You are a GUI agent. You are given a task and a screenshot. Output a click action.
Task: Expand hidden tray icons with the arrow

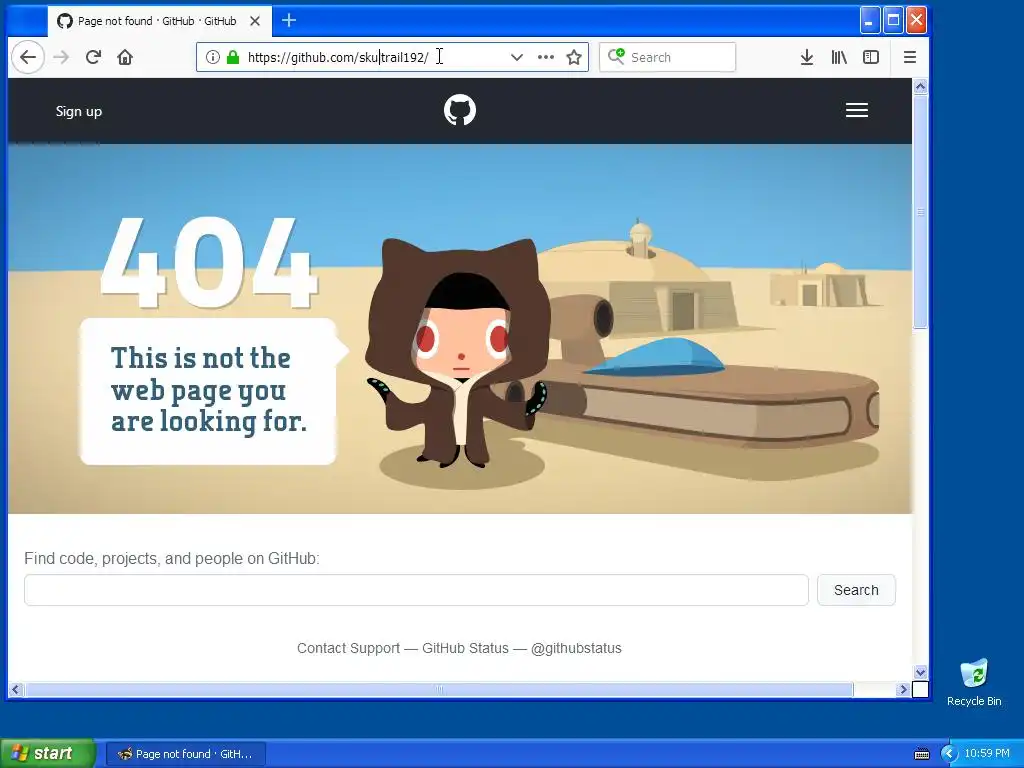tap(949, 754)
